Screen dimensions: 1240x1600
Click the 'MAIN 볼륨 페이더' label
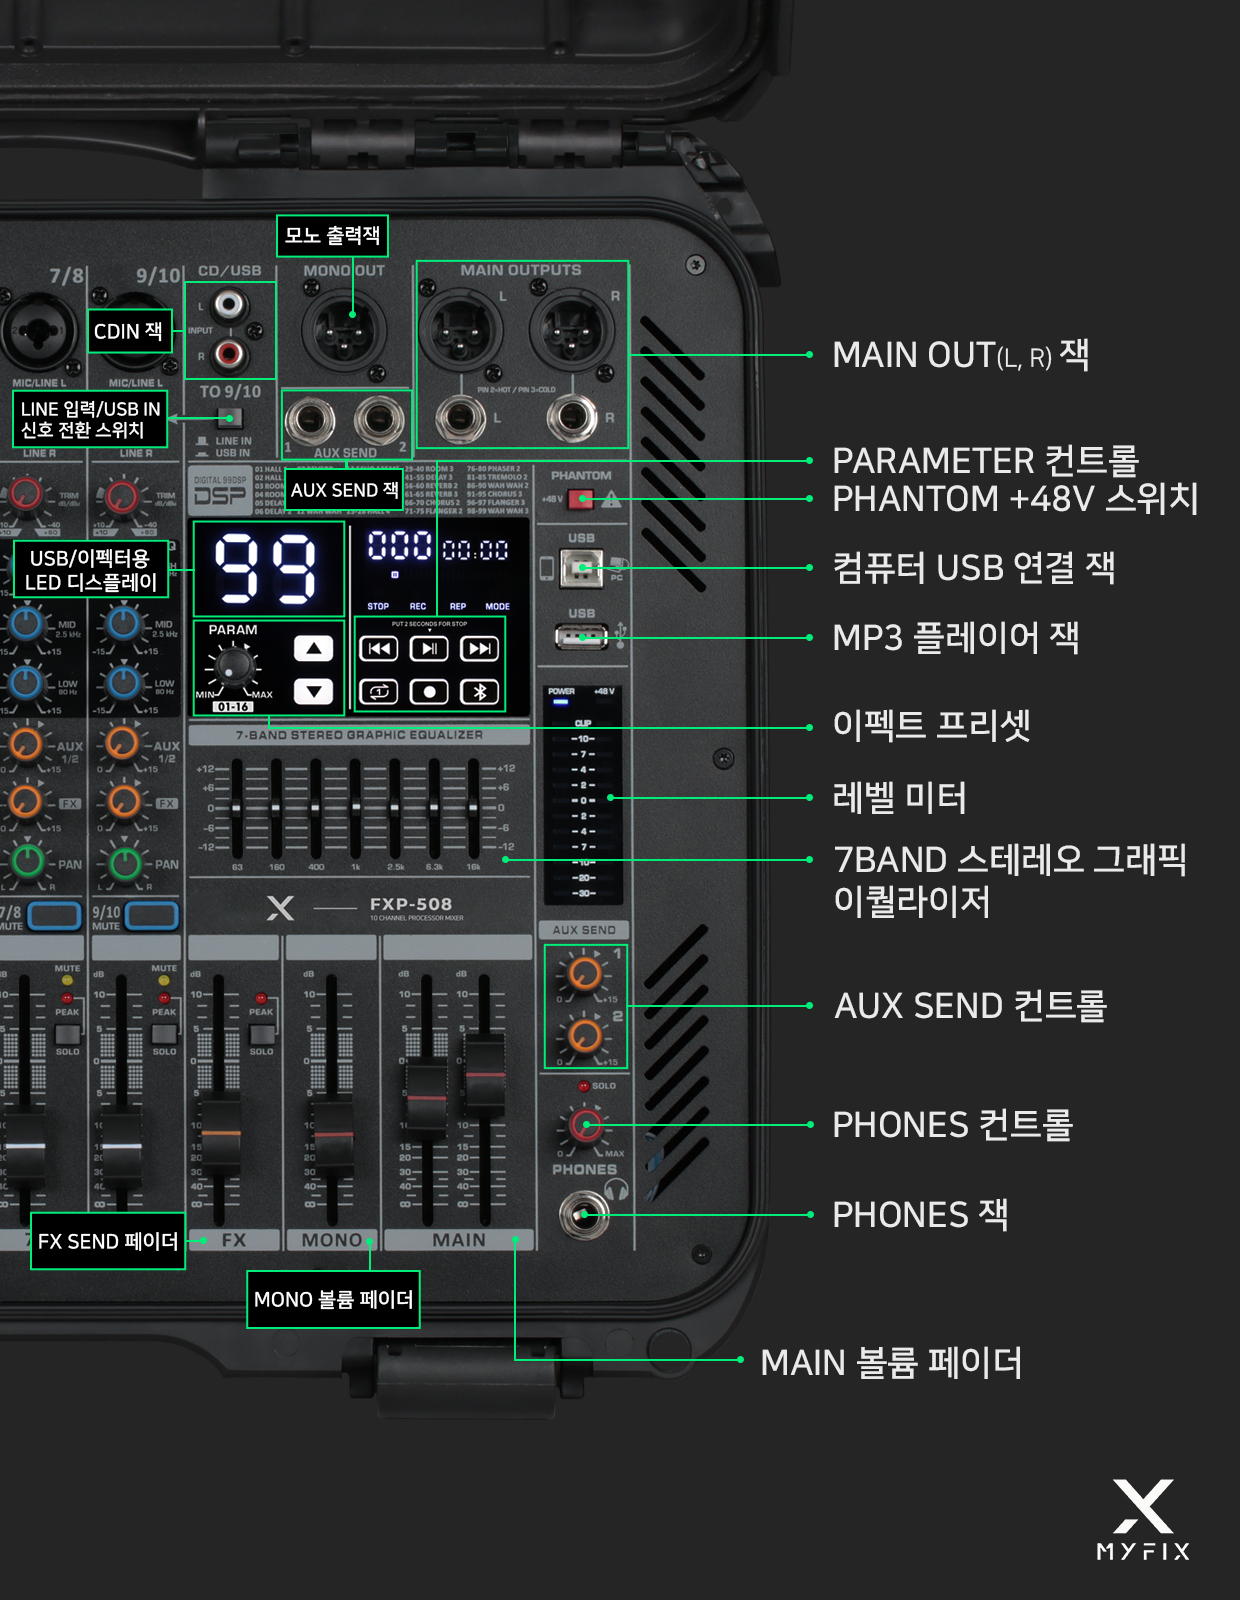pos(890,1362)
